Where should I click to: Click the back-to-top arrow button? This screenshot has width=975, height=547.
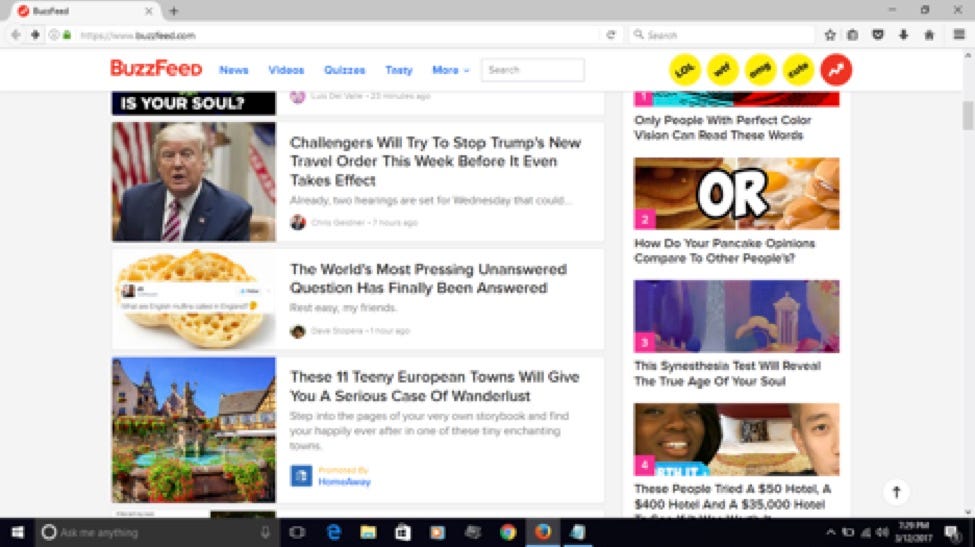point(896,492)
